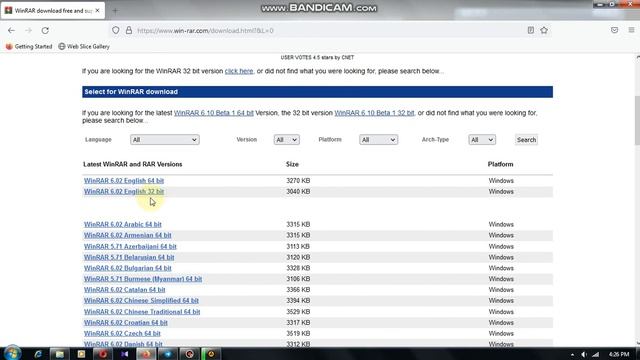
Task: Open network signal icon in system tray
Action: 596,354
